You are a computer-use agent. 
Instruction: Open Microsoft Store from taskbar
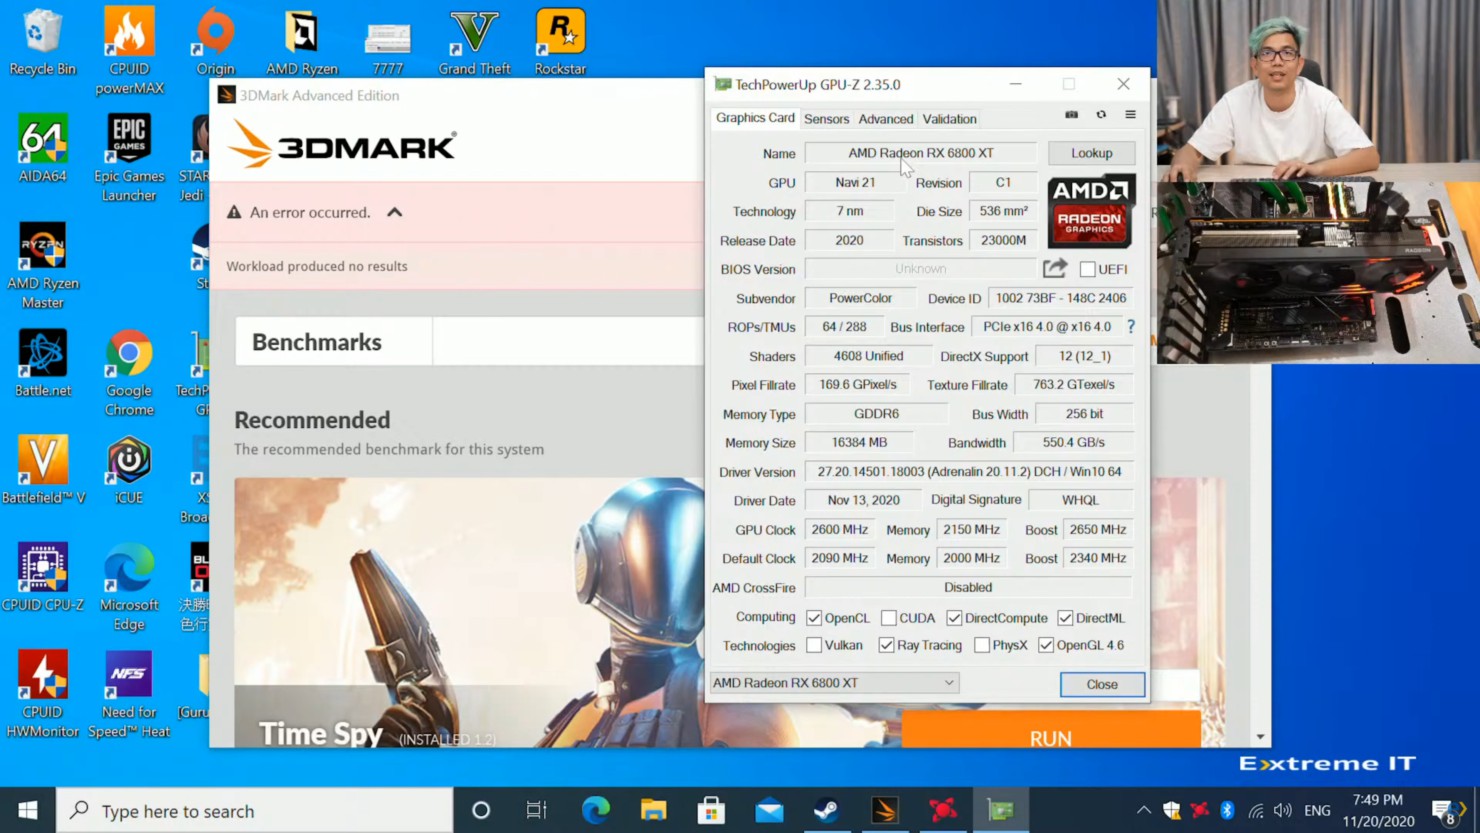coord(711,810)
